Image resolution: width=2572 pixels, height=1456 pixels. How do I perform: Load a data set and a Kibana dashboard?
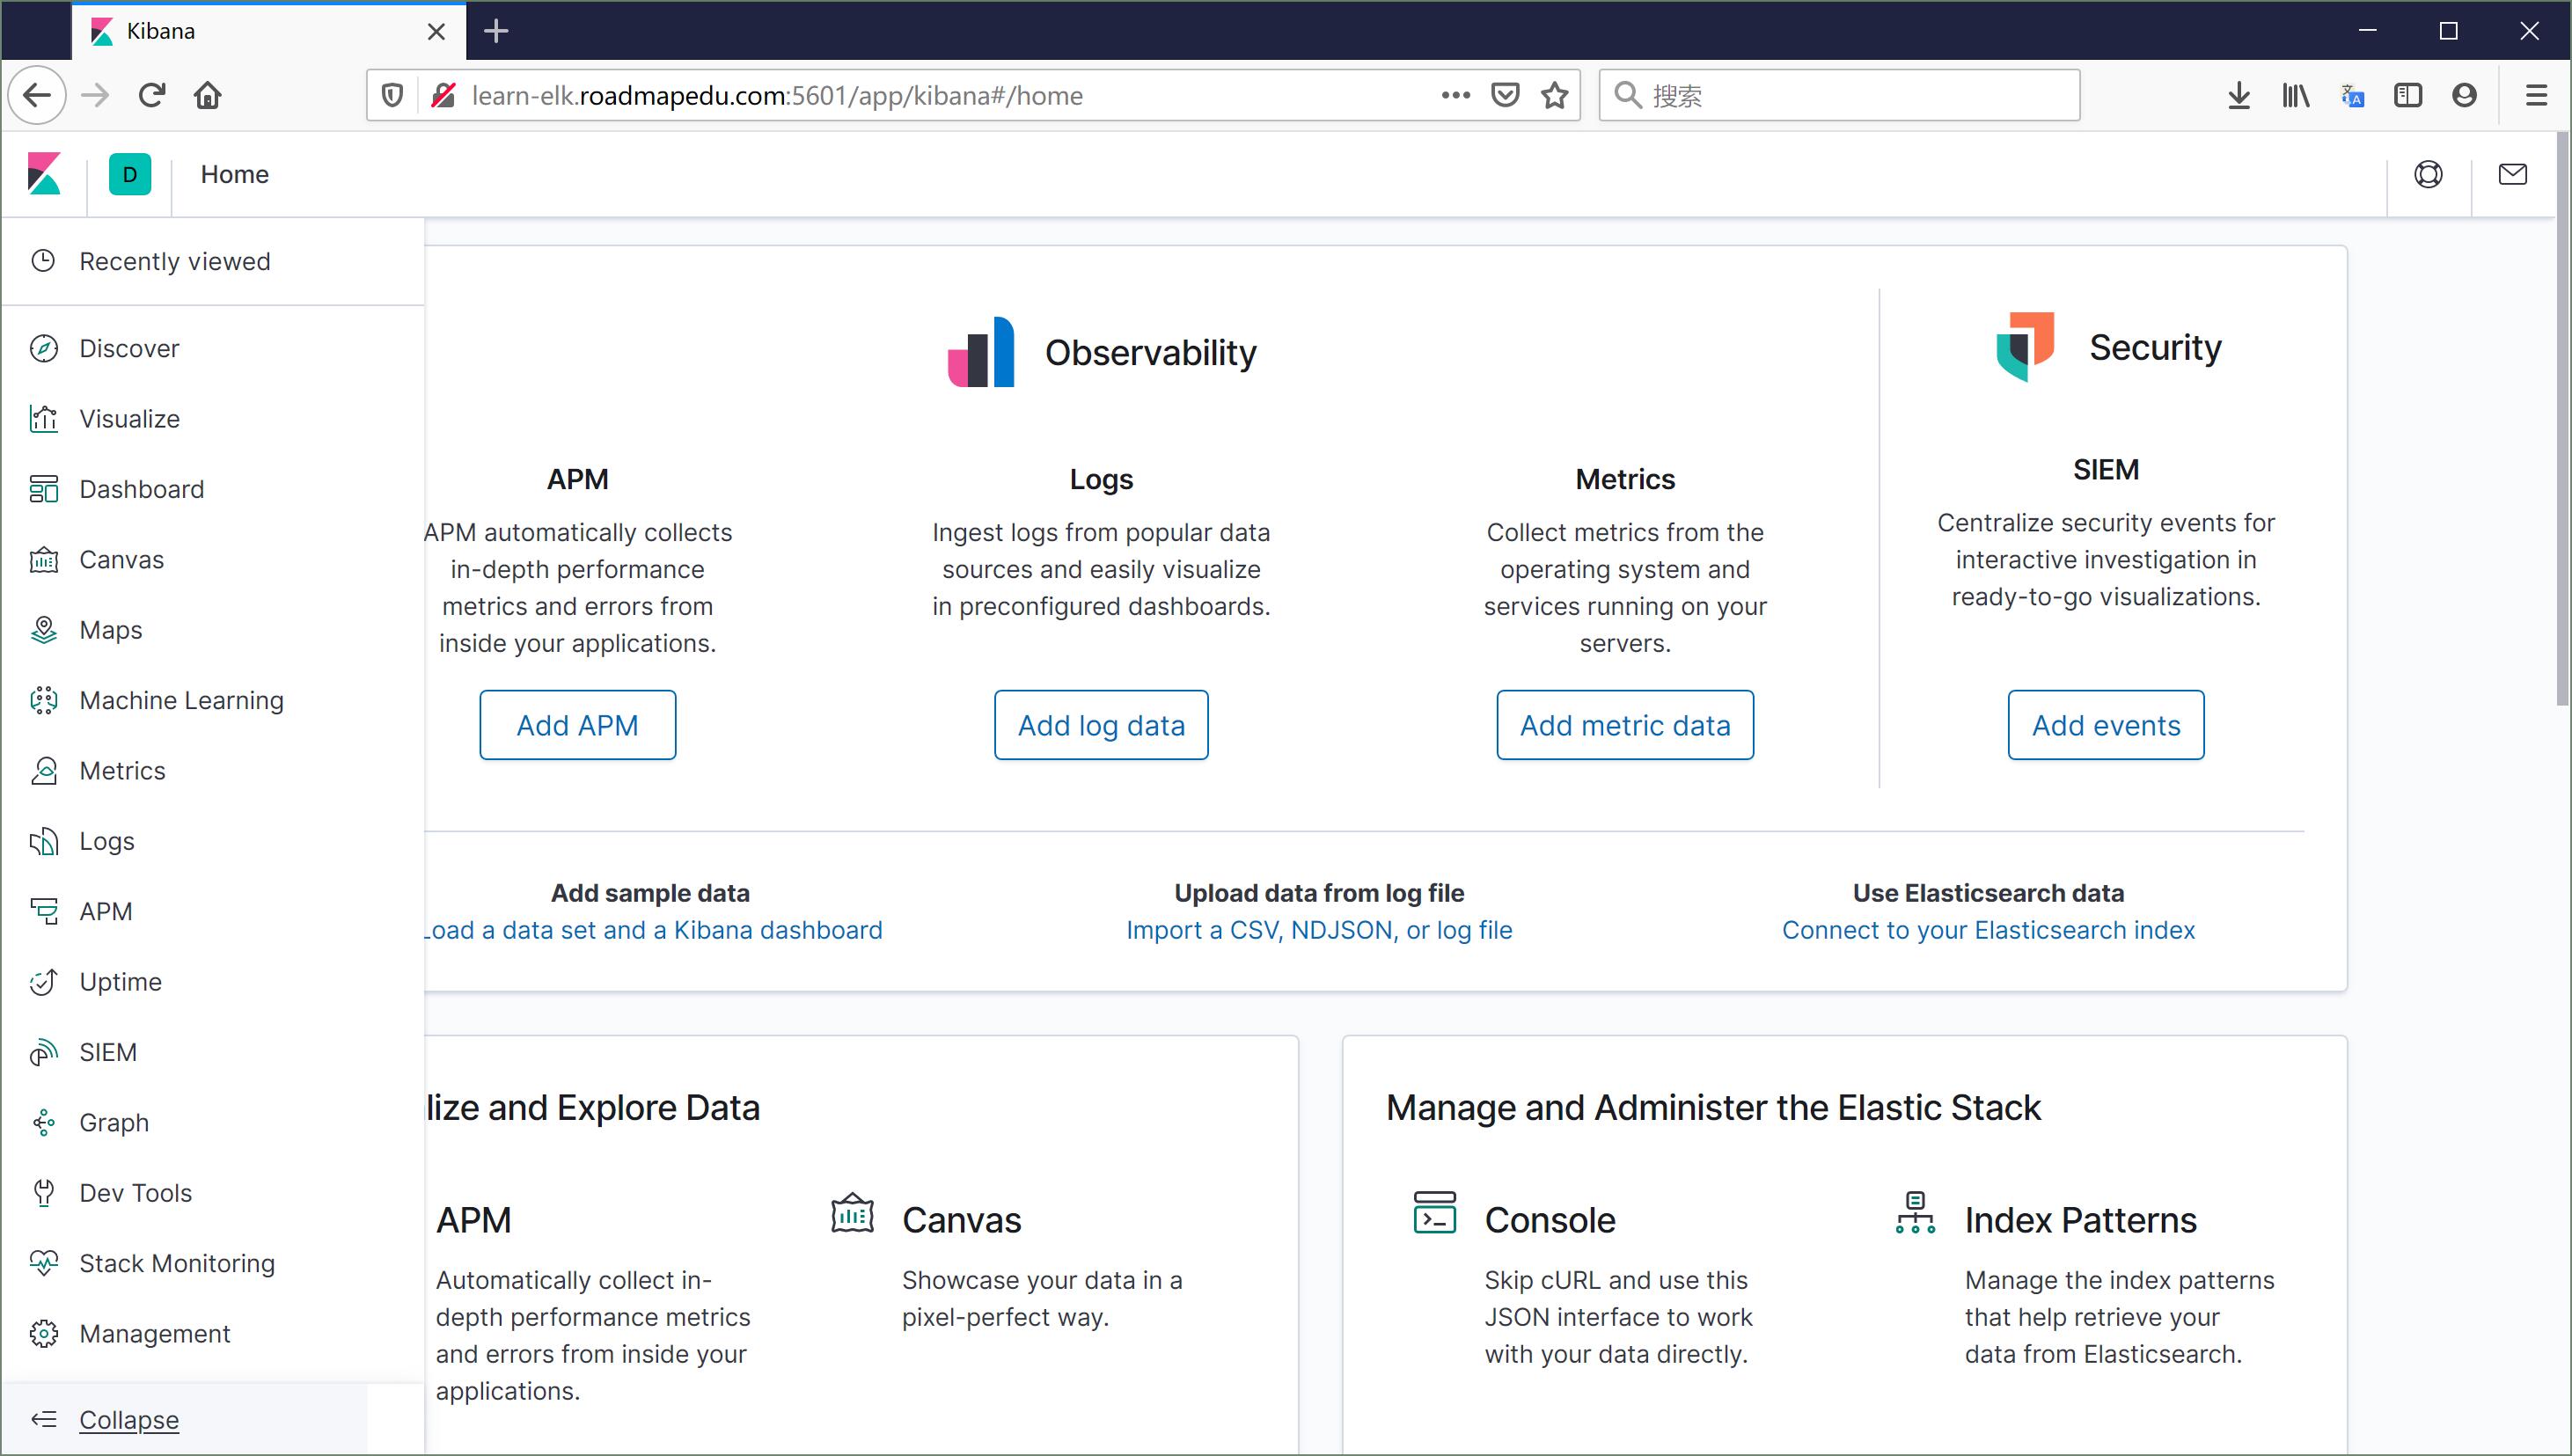click(x=648, y=929)
